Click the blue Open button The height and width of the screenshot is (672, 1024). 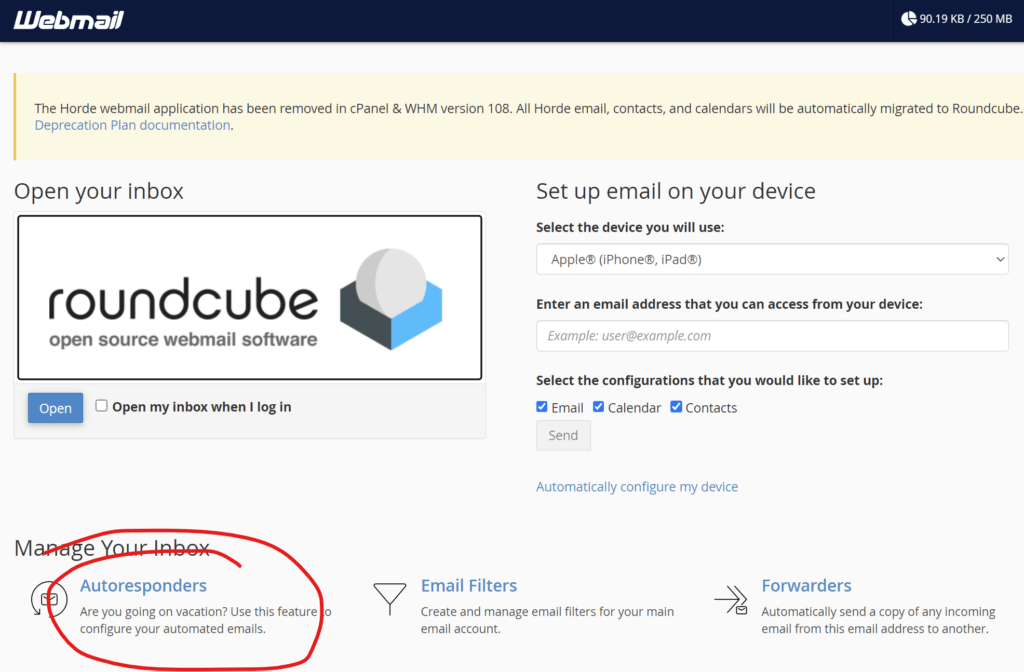click(x=56, y=408)
